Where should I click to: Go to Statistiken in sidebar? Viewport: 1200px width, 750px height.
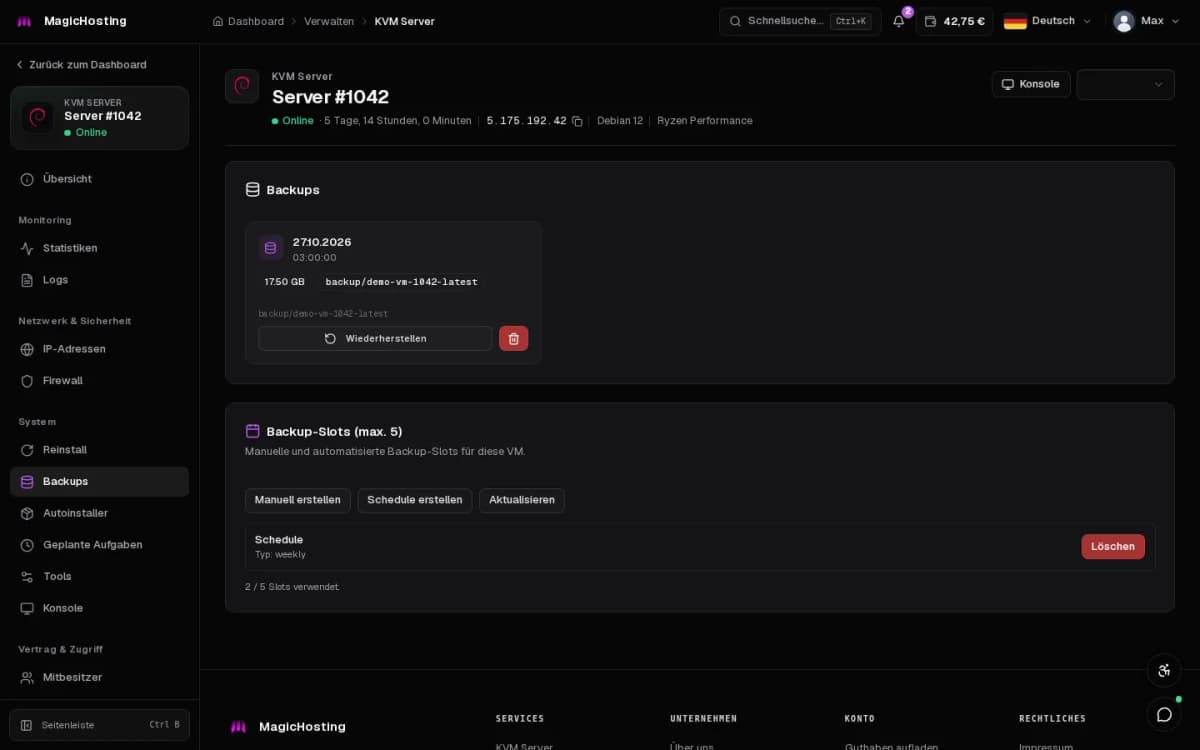click(99, 248)
